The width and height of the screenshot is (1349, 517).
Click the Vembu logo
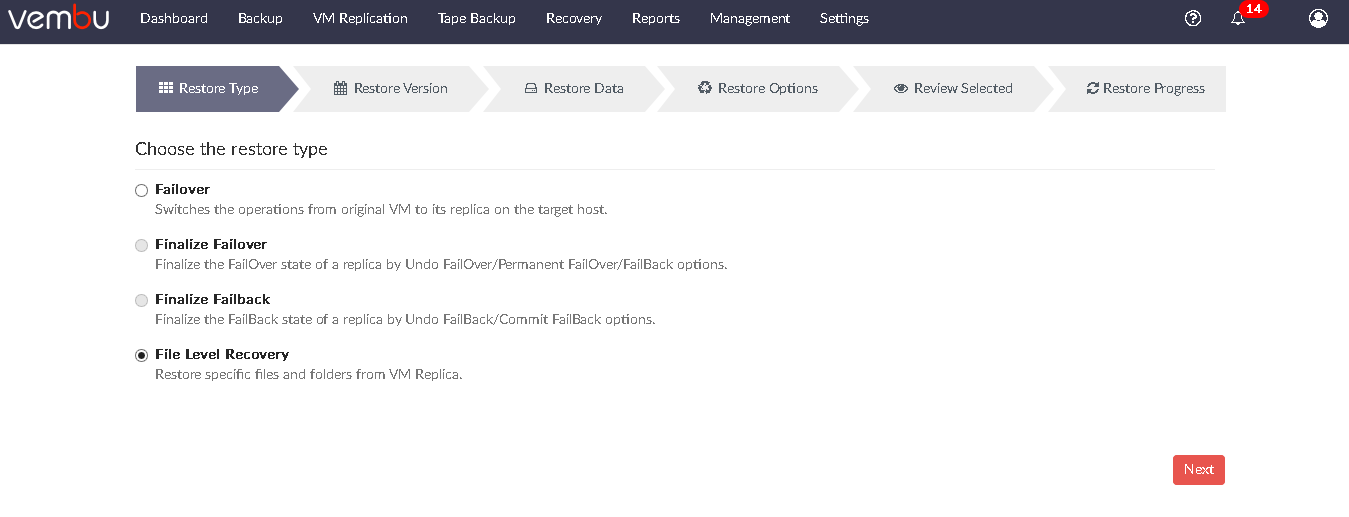point(58,18)
